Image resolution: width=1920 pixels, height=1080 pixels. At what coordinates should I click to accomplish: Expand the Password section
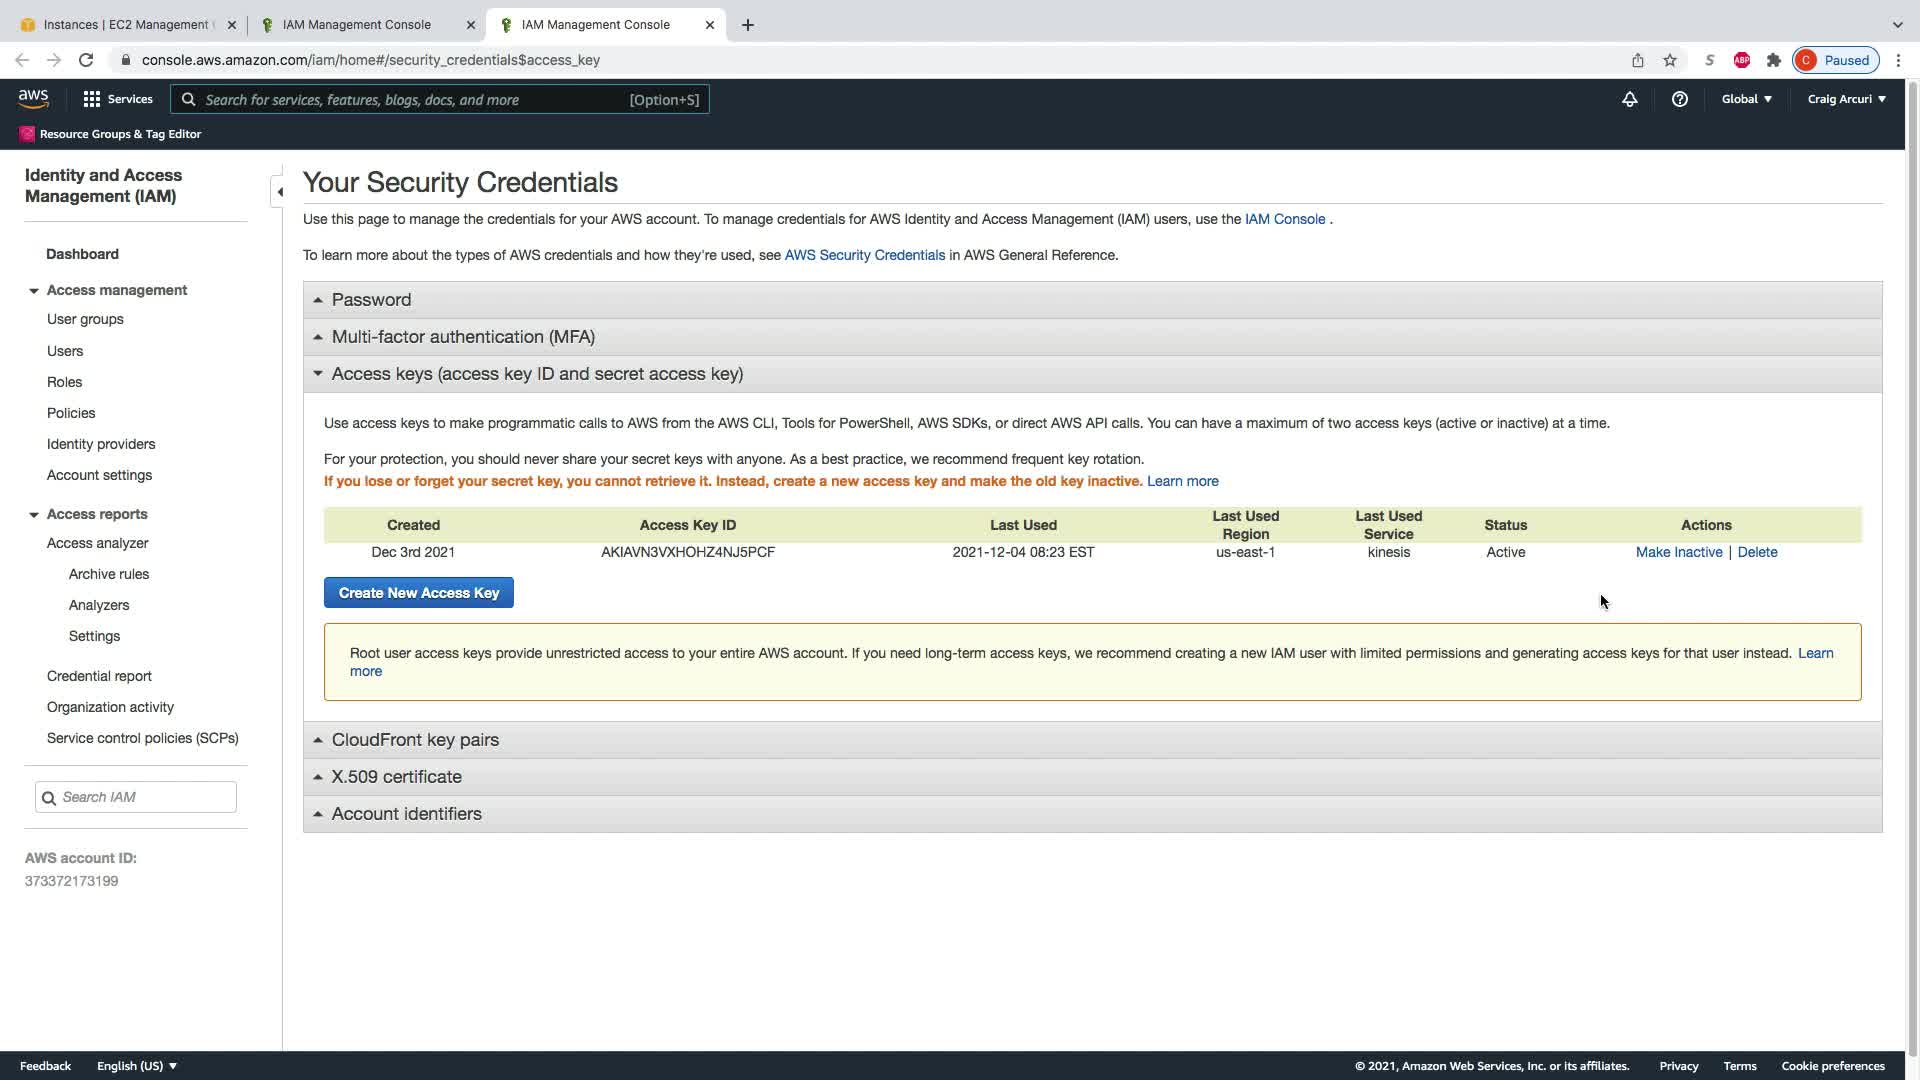[371, 300]
